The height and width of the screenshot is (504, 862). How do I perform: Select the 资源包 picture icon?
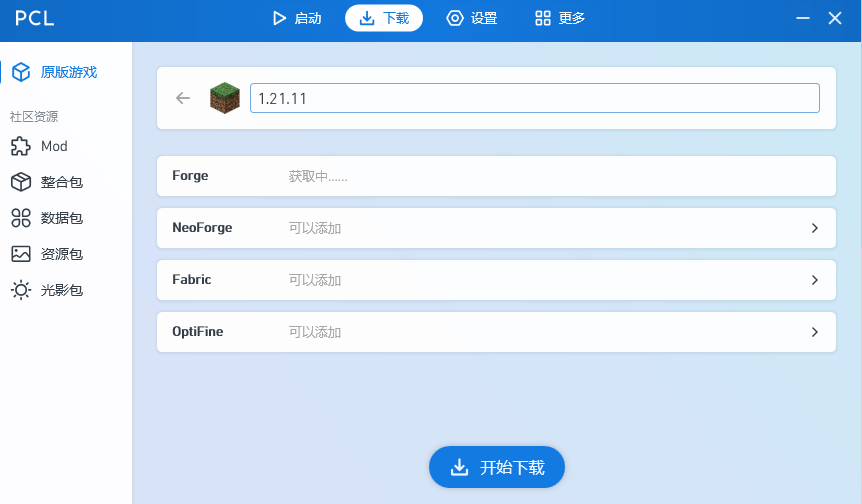coord(21,254)
